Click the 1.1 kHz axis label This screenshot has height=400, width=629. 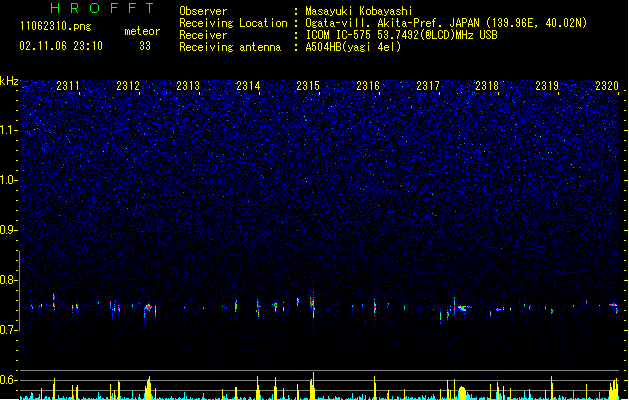9,130
